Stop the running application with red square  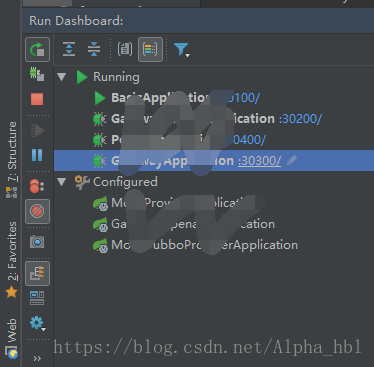37,99
